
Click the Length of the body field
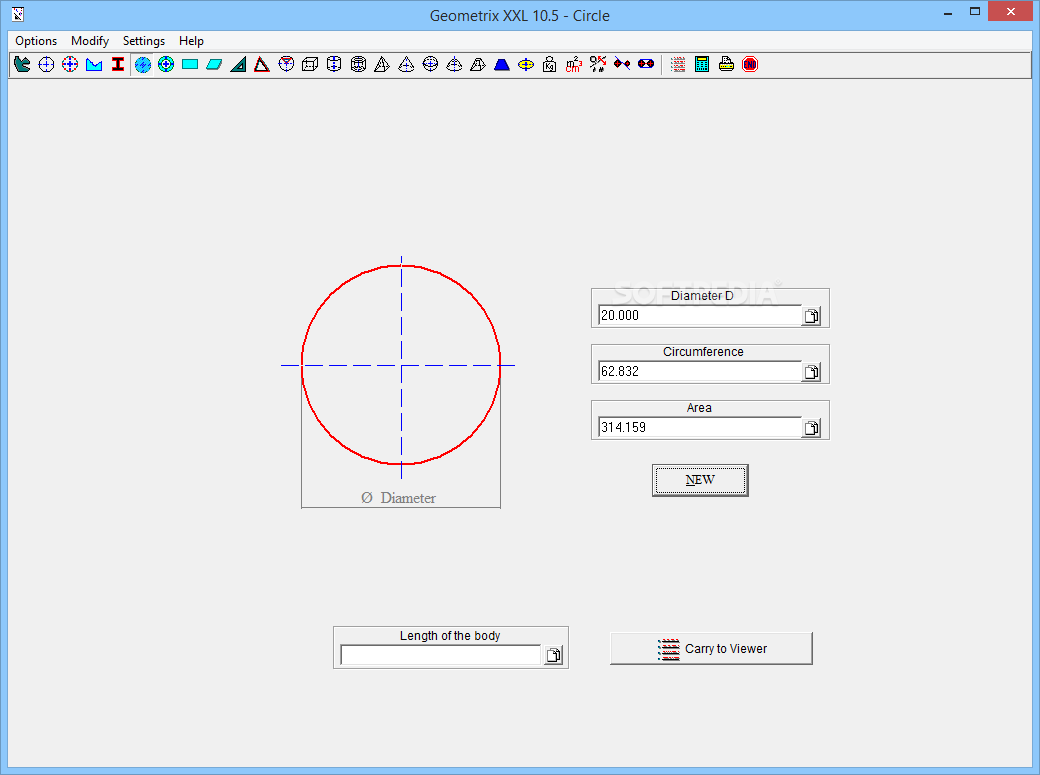tap(440, 655)
